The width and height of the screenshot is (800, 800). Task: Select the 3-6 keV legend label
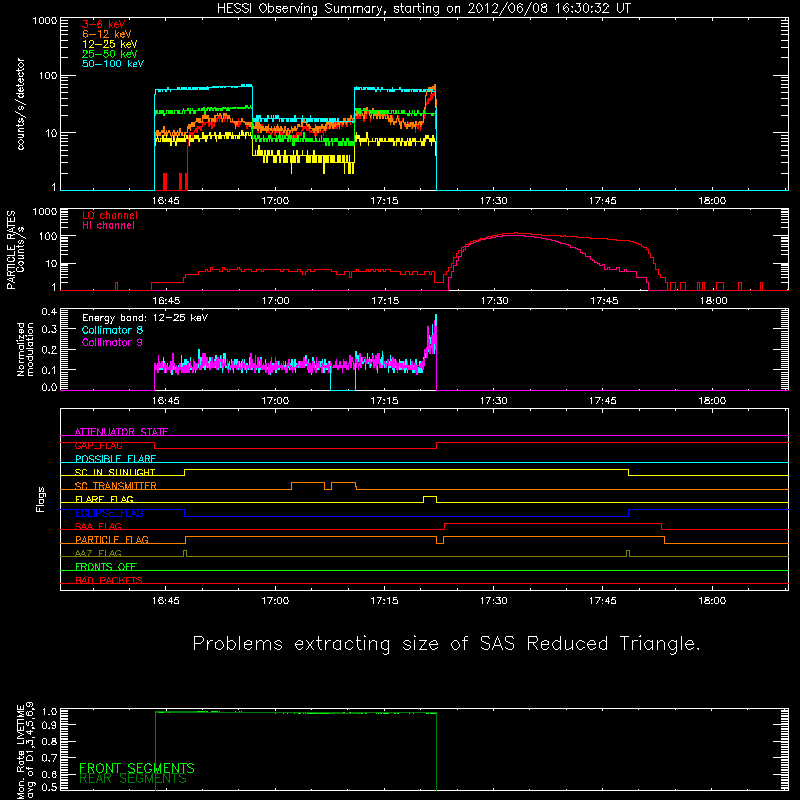coord(104,24)
